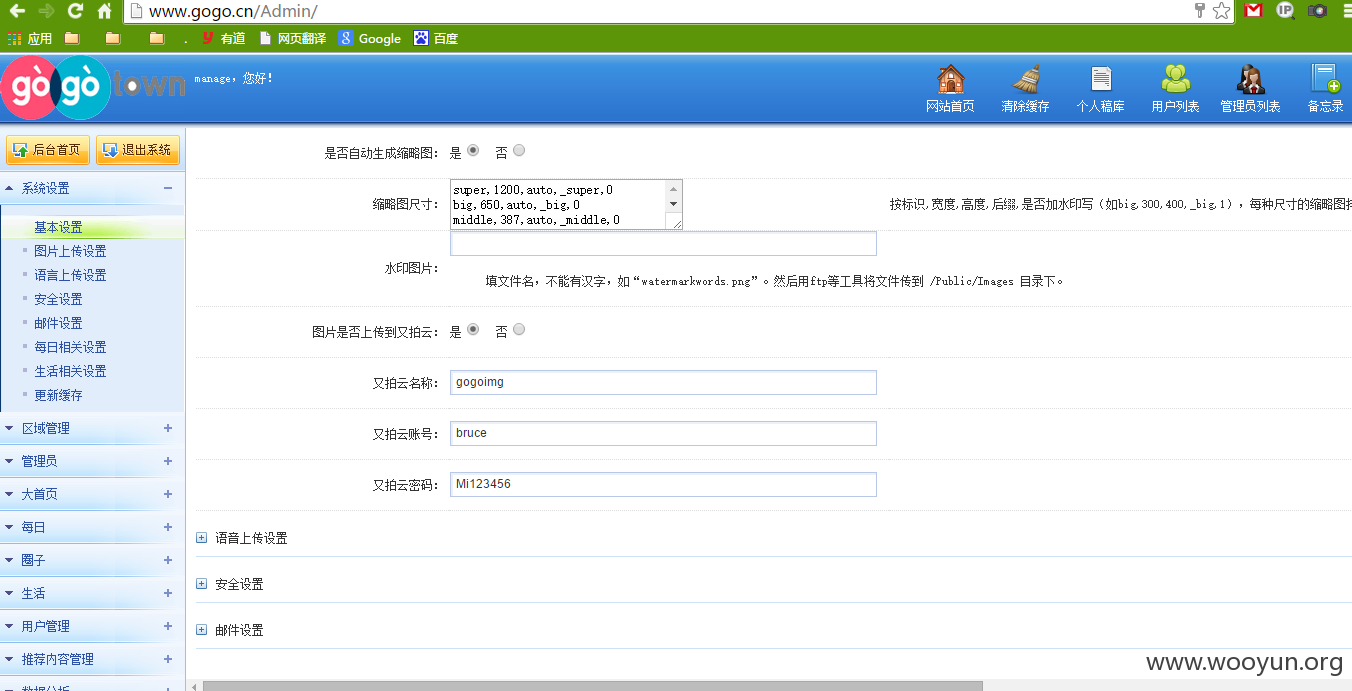Expand the 语音上传设置 panel
The image size is (1352, 691).
pyautogui.click(x=201, y=538)
